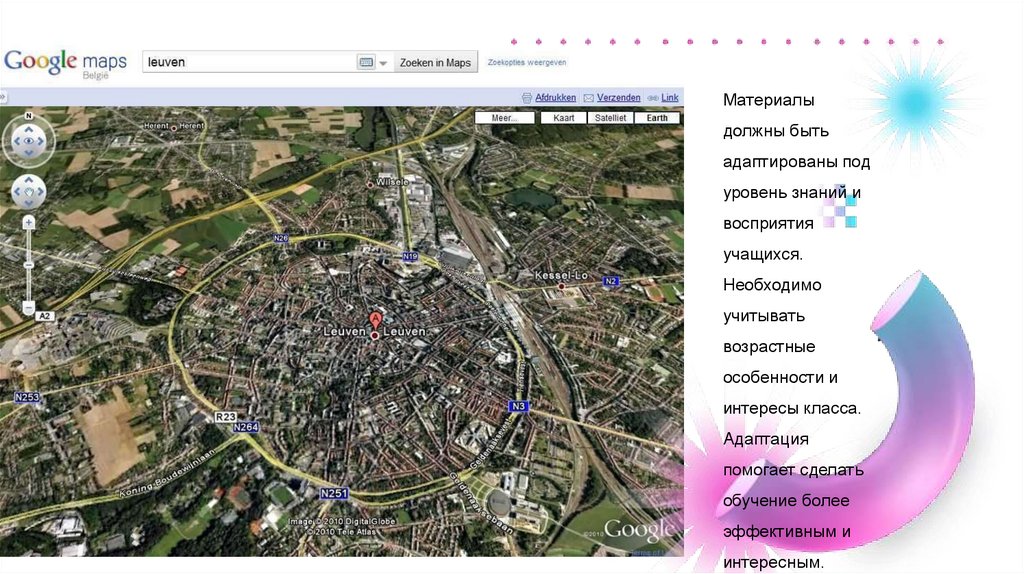Rotate view right with look-control right arrow
Screen dimensions: 1024x574
click(40, 141)
